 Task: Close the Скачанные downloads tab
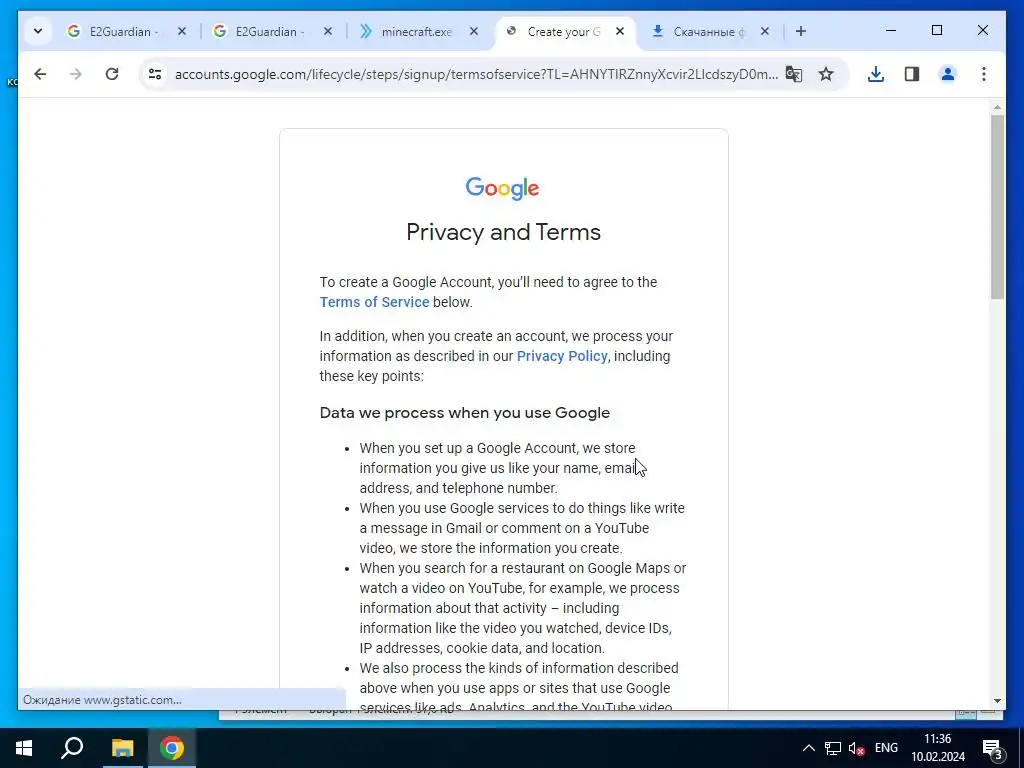pos(765,31)
